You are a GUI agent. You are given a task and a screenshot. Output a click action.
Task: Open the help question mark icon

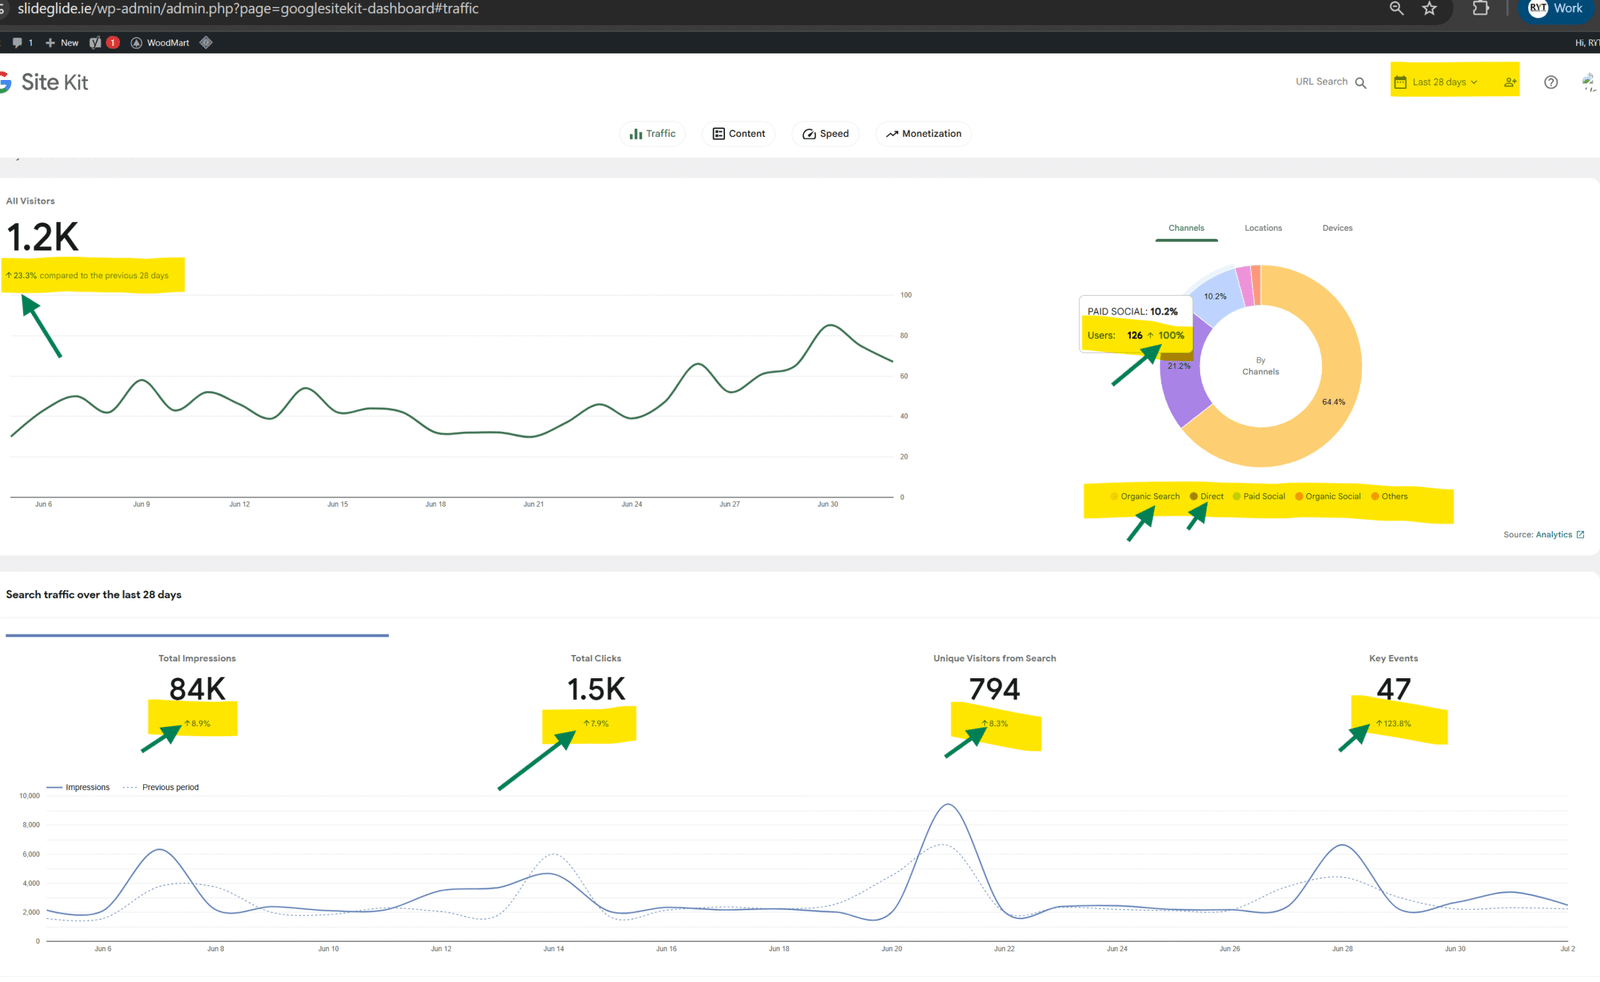[1550, 82]
